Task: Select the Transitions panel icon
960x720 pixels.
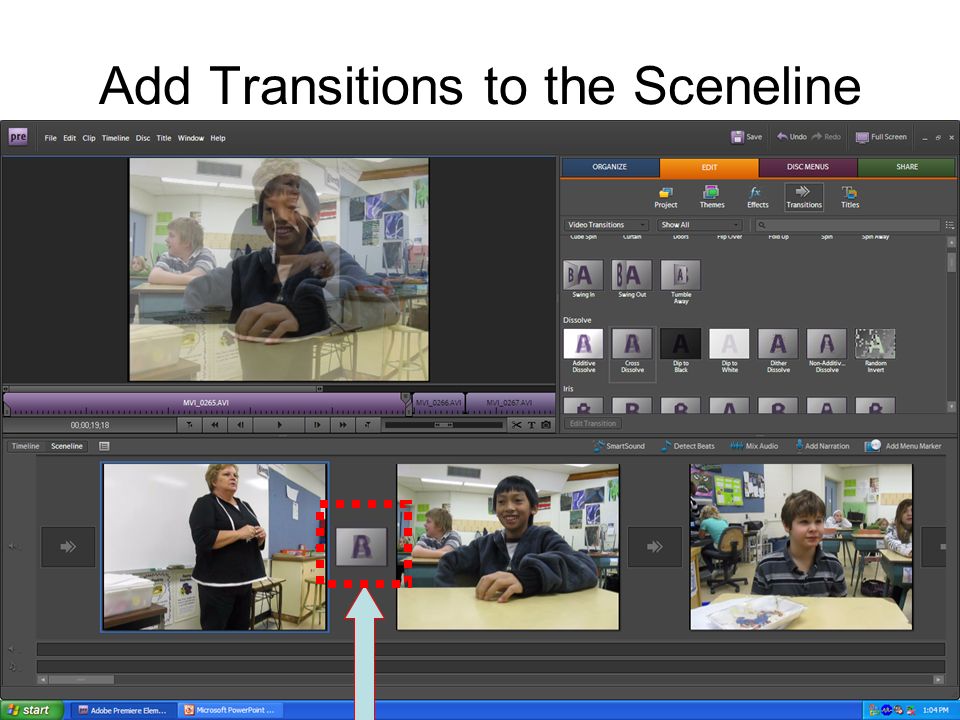Action: pos(804,198)
